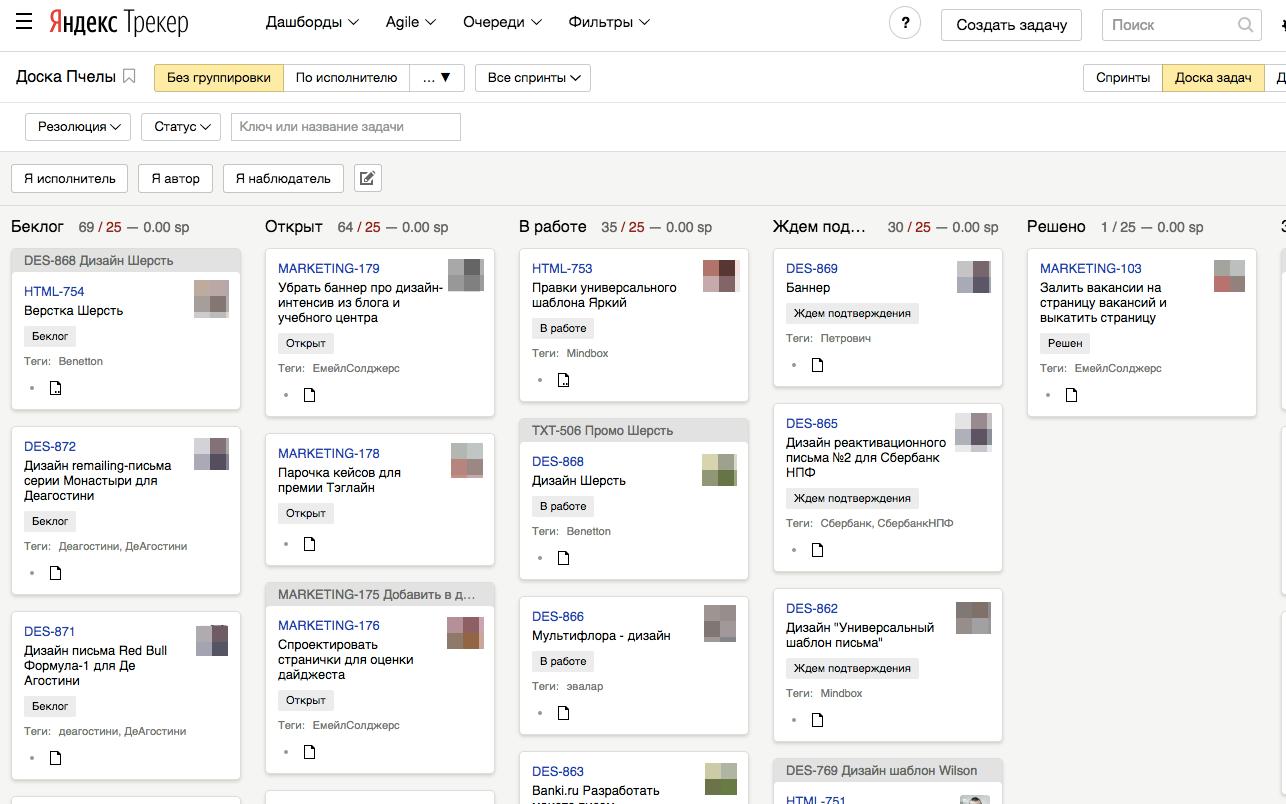Open help via the question mark icon
Screen dimensions: 1286x804
pyautogui.click(x=905, y=23)
